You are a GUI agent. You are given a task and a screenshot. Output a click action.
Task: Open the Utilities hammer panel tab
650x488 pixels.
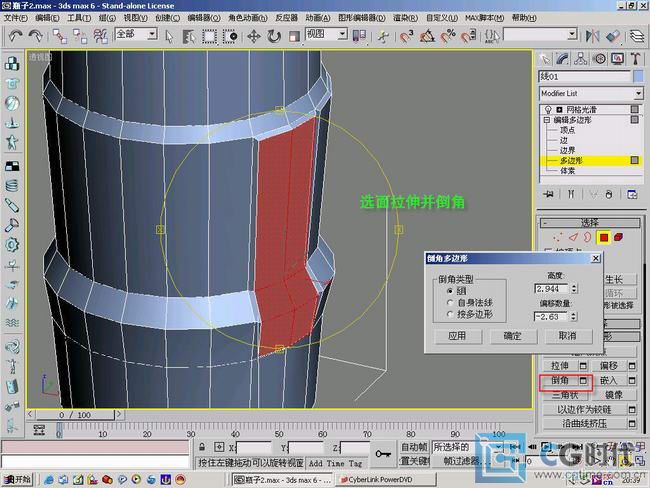pyautogui.click(x=635, y=59)
